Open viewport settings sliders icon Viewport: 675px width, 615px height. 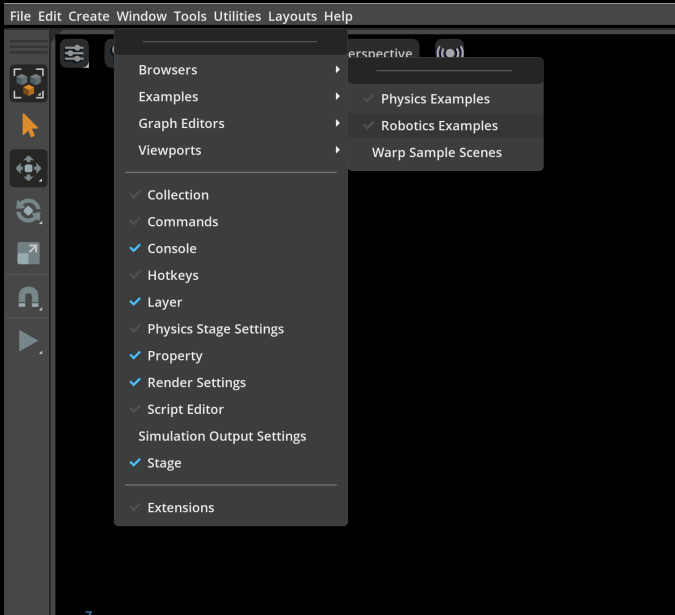coord(74,54)
